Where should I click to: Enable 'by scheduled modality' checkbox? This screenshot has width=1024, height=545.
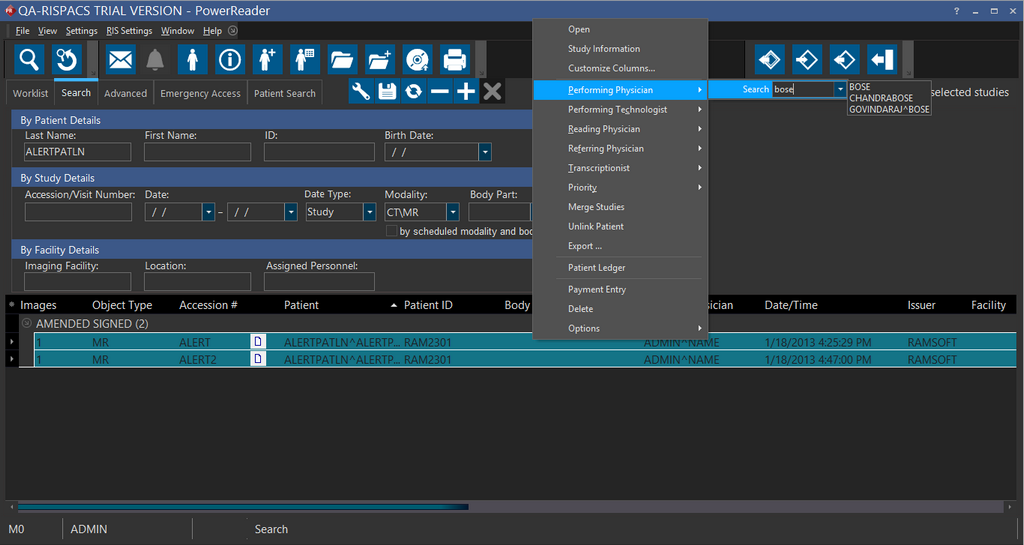coord(391,231)
